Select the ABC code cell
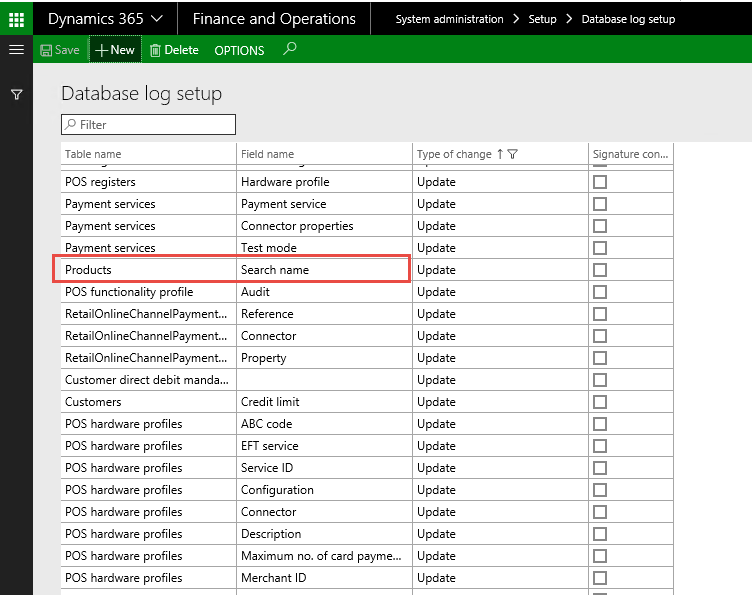The height and width of the screenshot is (595, 752). tap(324, 424)
